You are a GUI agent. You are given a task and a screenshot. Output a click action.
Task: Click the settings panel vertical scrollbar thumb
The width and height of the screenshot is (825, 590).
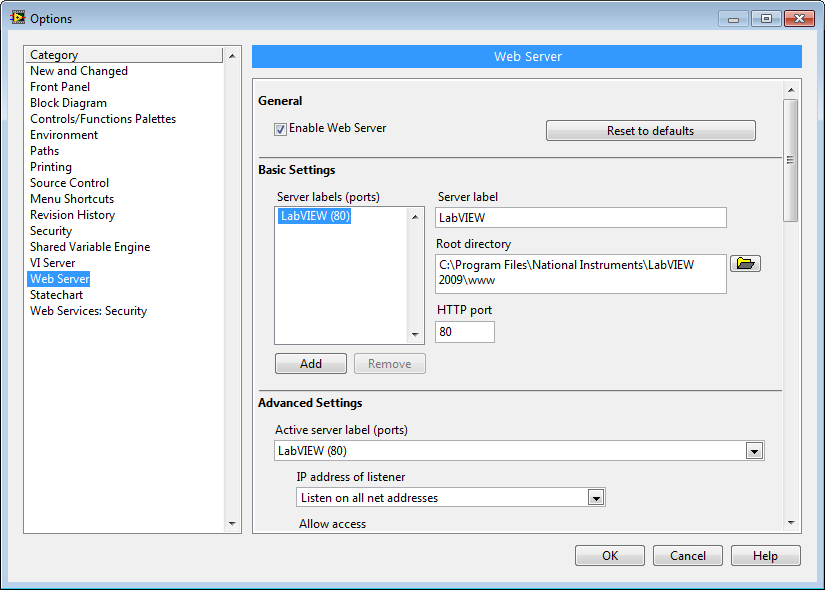[790, 161]
